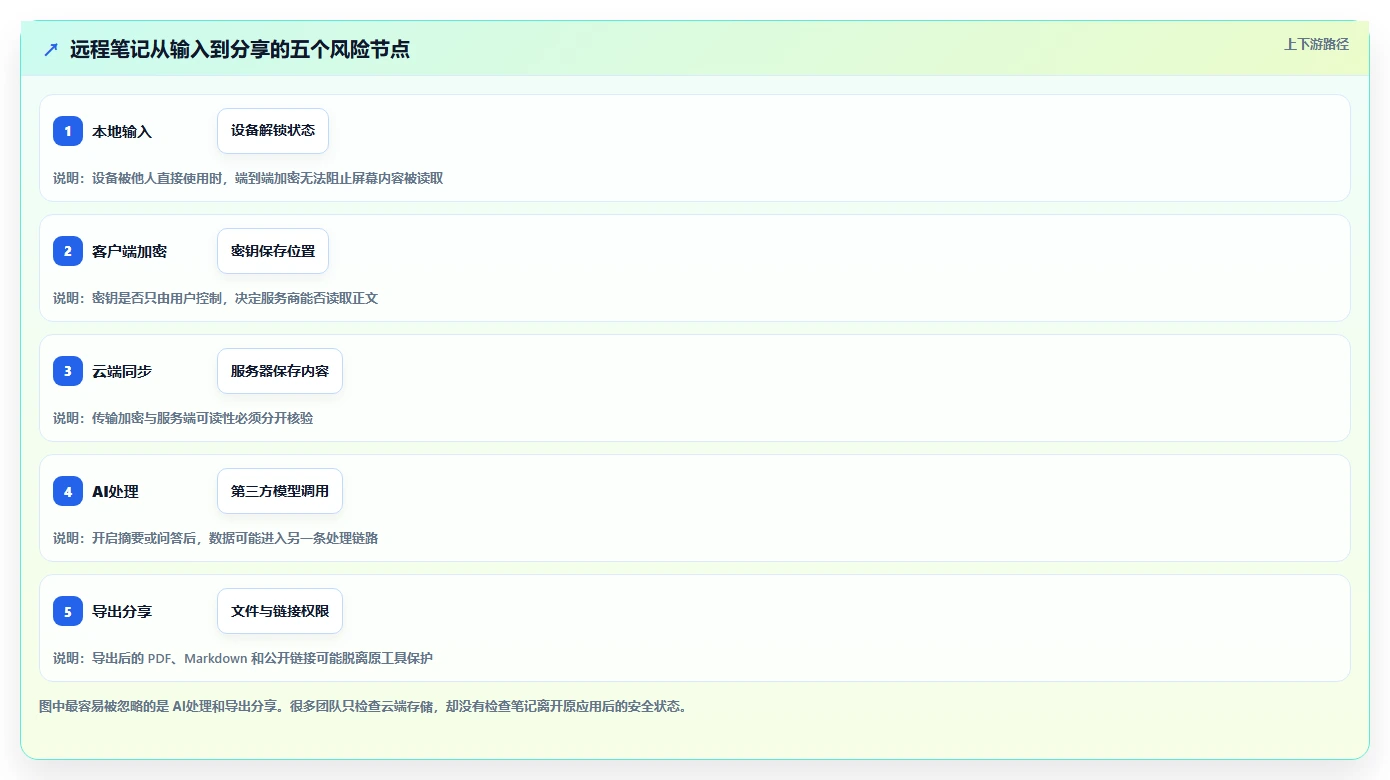
Task: Click the footer note starting 图中最容易被忽略的是
Action: tap(363, 706)
